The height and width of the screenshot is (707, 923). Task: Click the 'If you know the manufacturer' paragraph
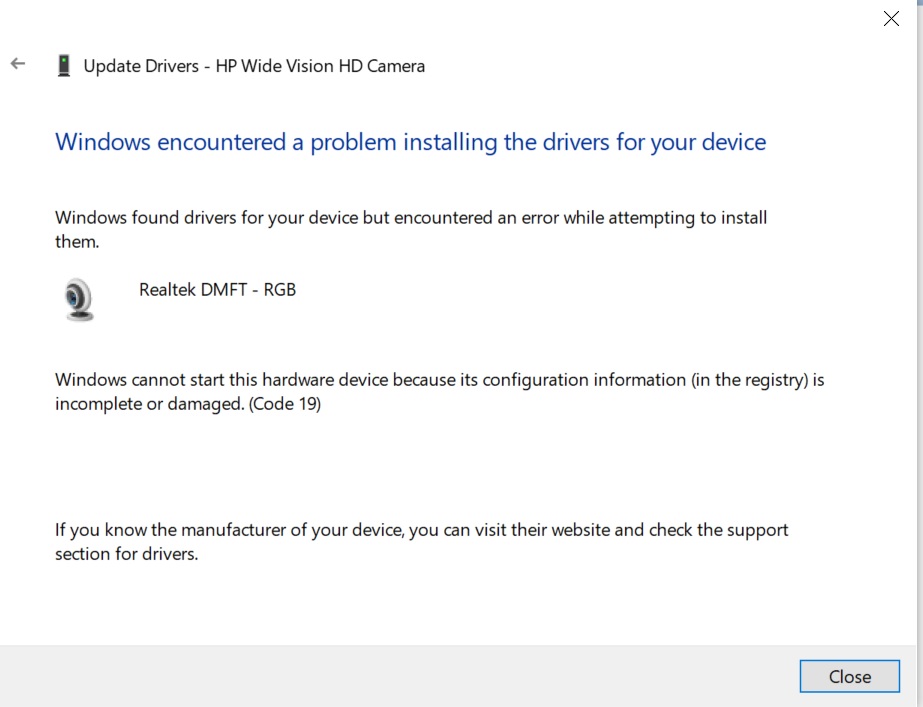421,542
